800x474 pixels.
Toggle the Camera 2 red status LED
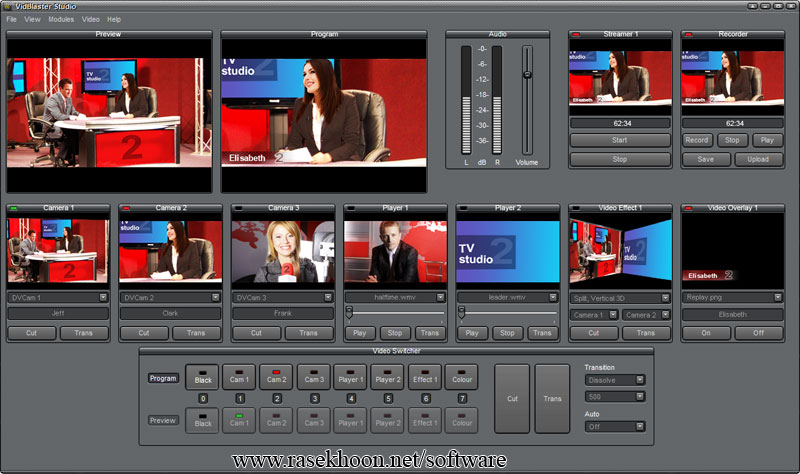click(126, 208)
